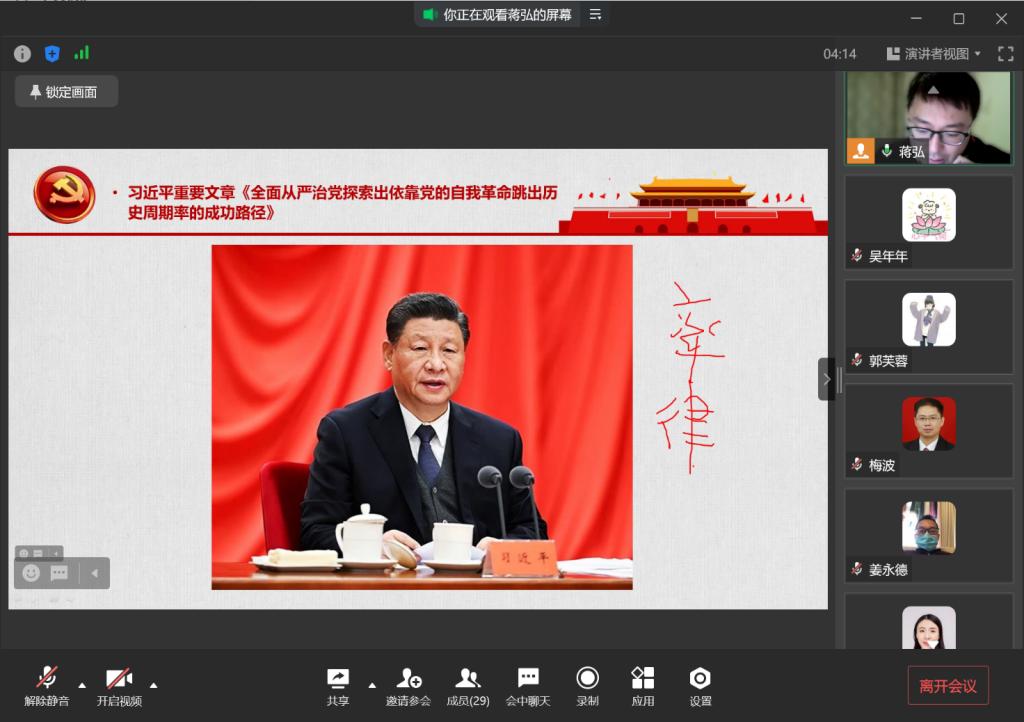Turn on camera with 开启视频
The width and height of the screenshot is (1024, 722).
click(x=119, y=686)
